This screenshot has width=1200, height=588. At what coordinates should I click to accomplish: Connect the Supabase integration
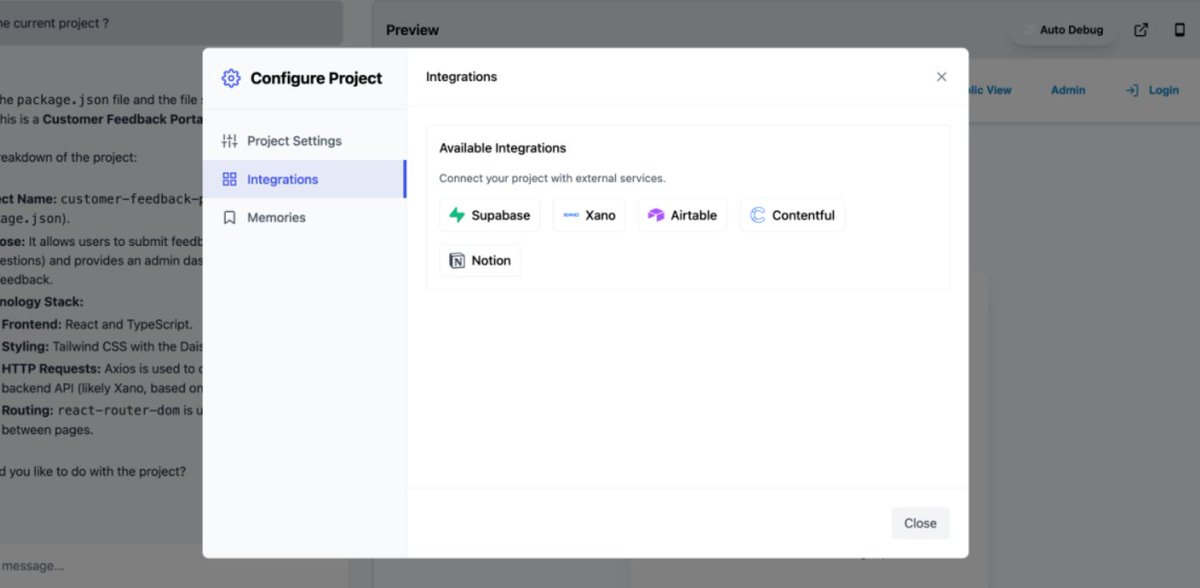490,215
